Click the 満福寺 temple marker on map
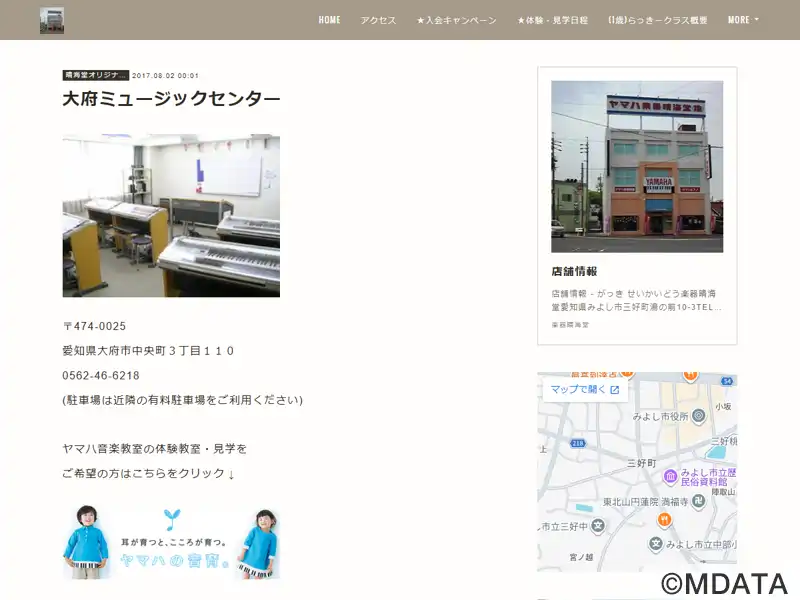The width and height of the screenshot is (800, 600). 698,502
